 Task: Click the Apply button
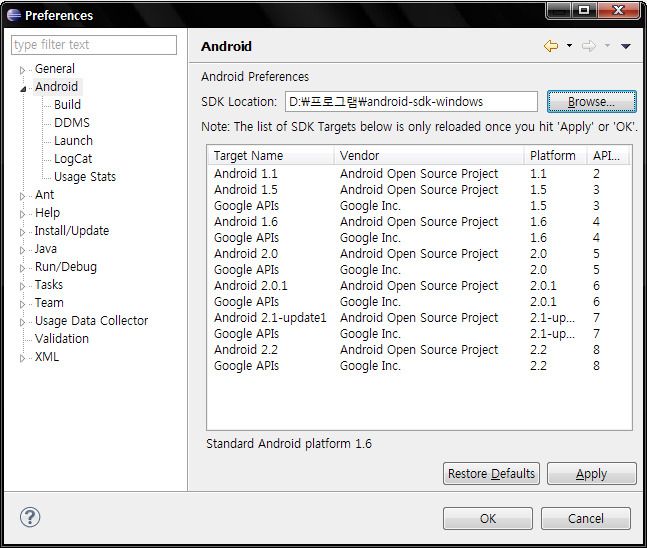click(x=592, y=474)
